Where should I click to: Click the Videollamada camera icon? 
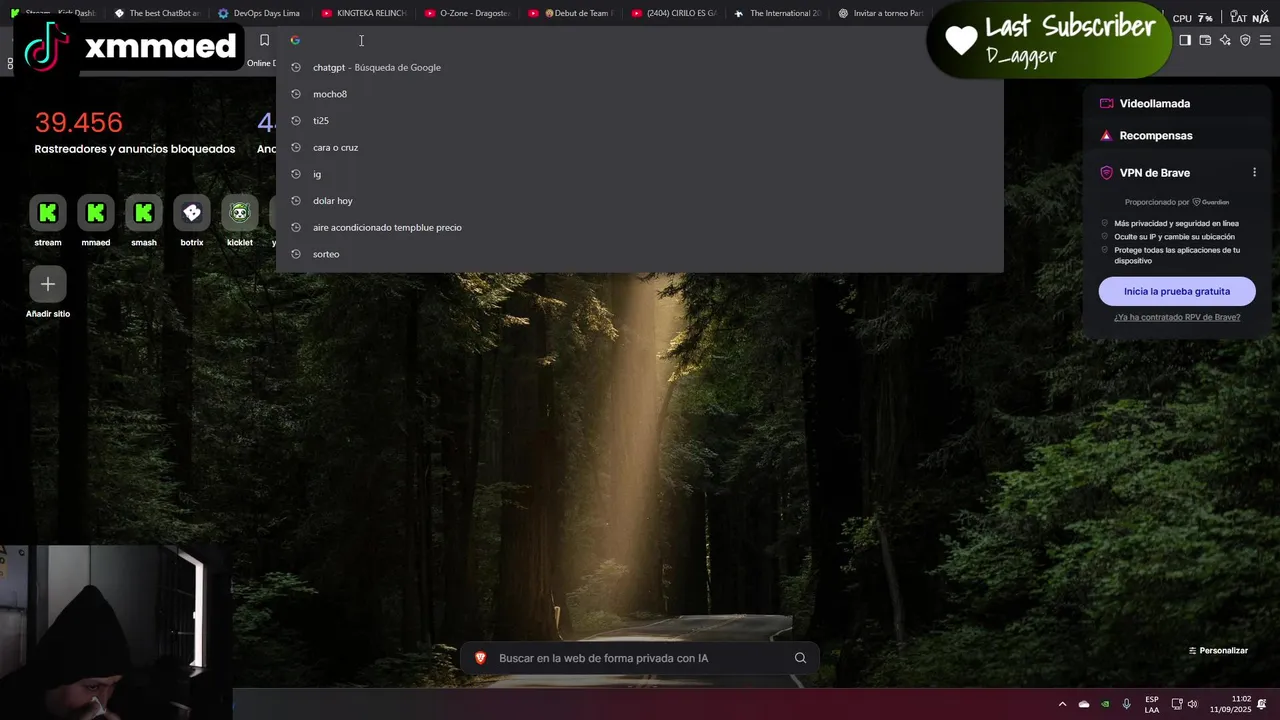point(1106,103)
